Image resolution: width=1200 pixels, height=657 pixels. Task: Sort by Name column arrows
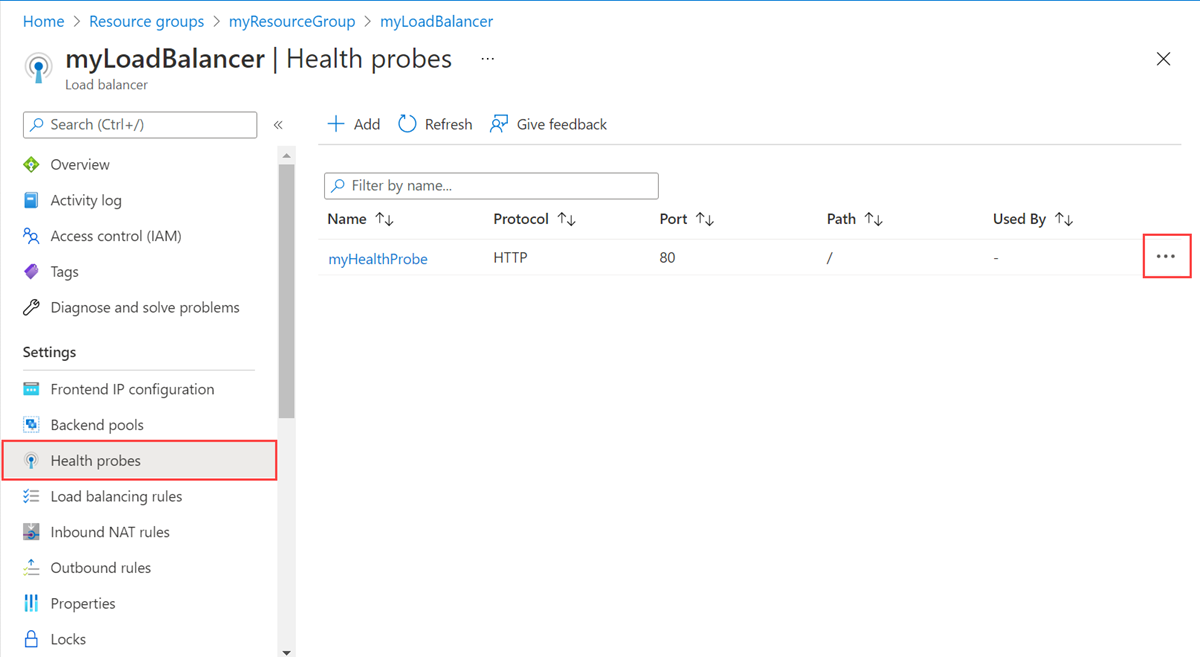(385, 219)
